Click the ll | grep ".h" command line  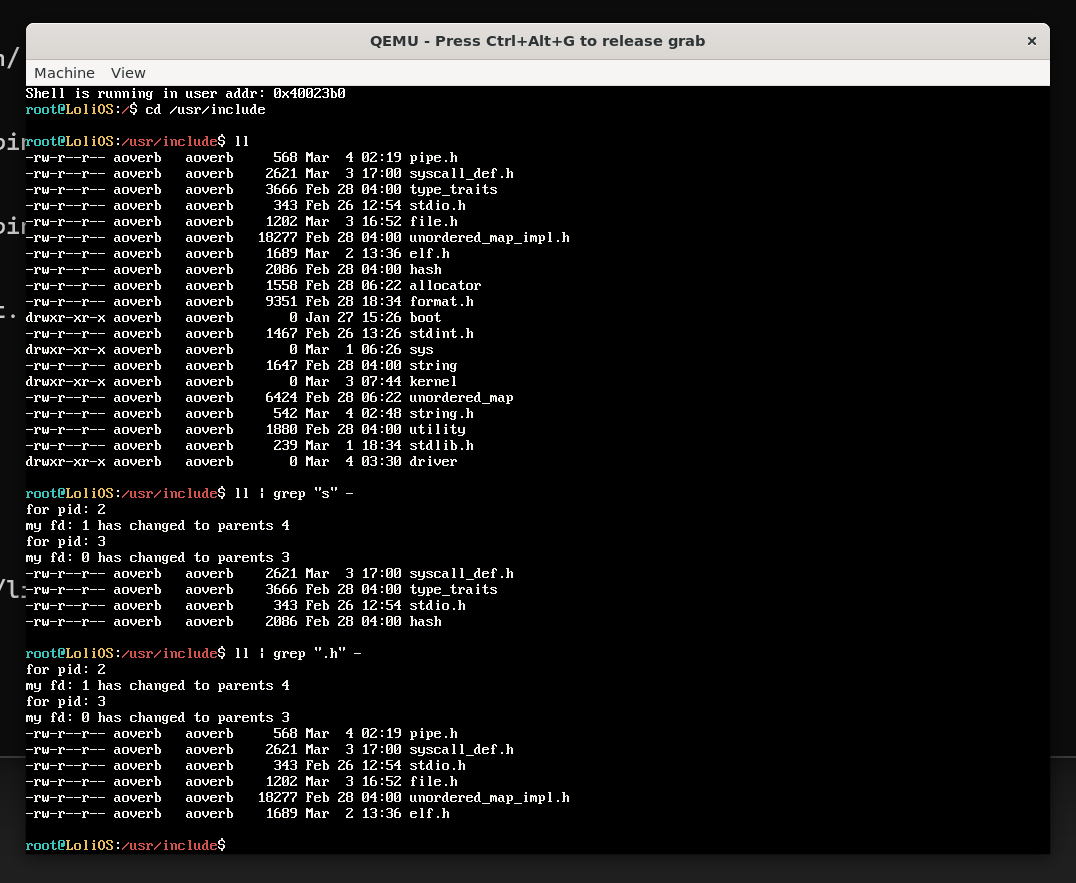[297, 653]
